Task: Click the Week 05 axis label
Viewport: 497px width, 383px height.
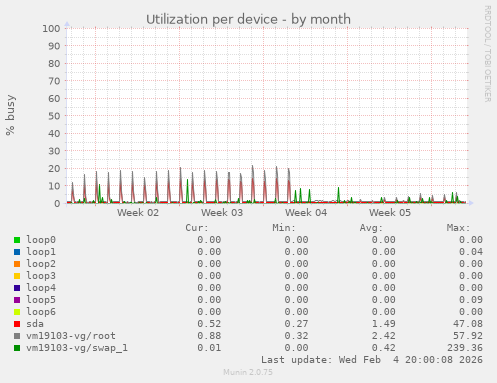Action: coord(390,213)
